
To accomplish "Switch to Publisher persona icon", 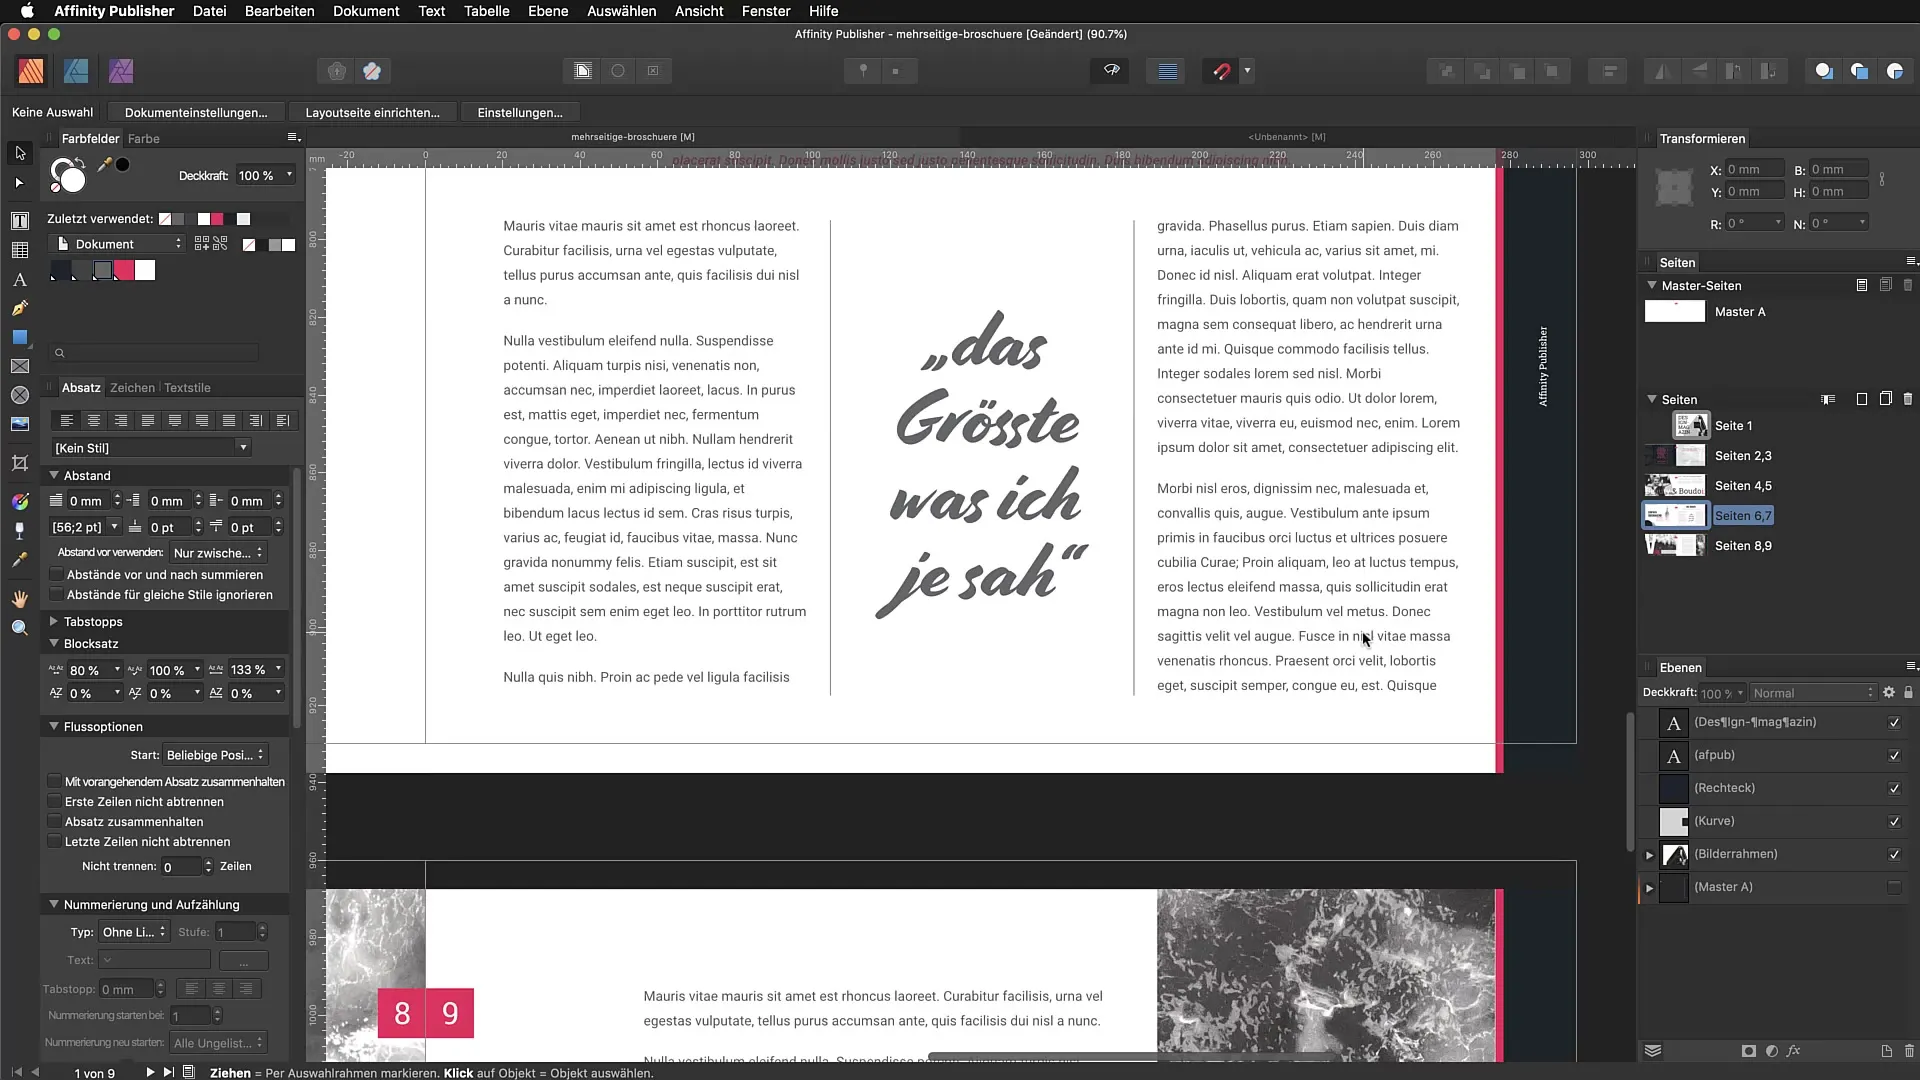I will (31, 71).
